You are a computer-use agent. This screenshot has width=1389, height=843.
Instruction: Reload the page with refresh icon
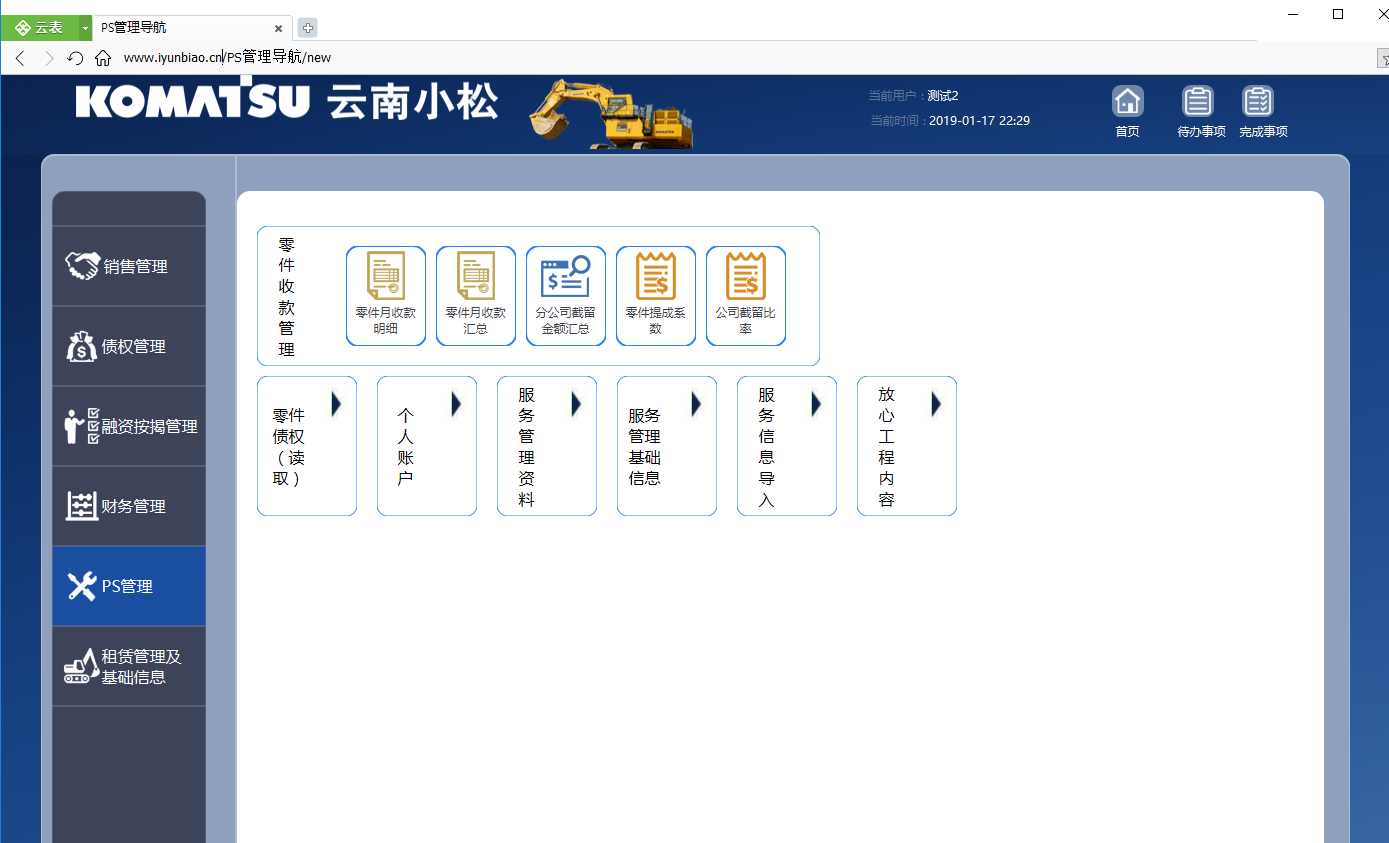click(x=75, y=58)
